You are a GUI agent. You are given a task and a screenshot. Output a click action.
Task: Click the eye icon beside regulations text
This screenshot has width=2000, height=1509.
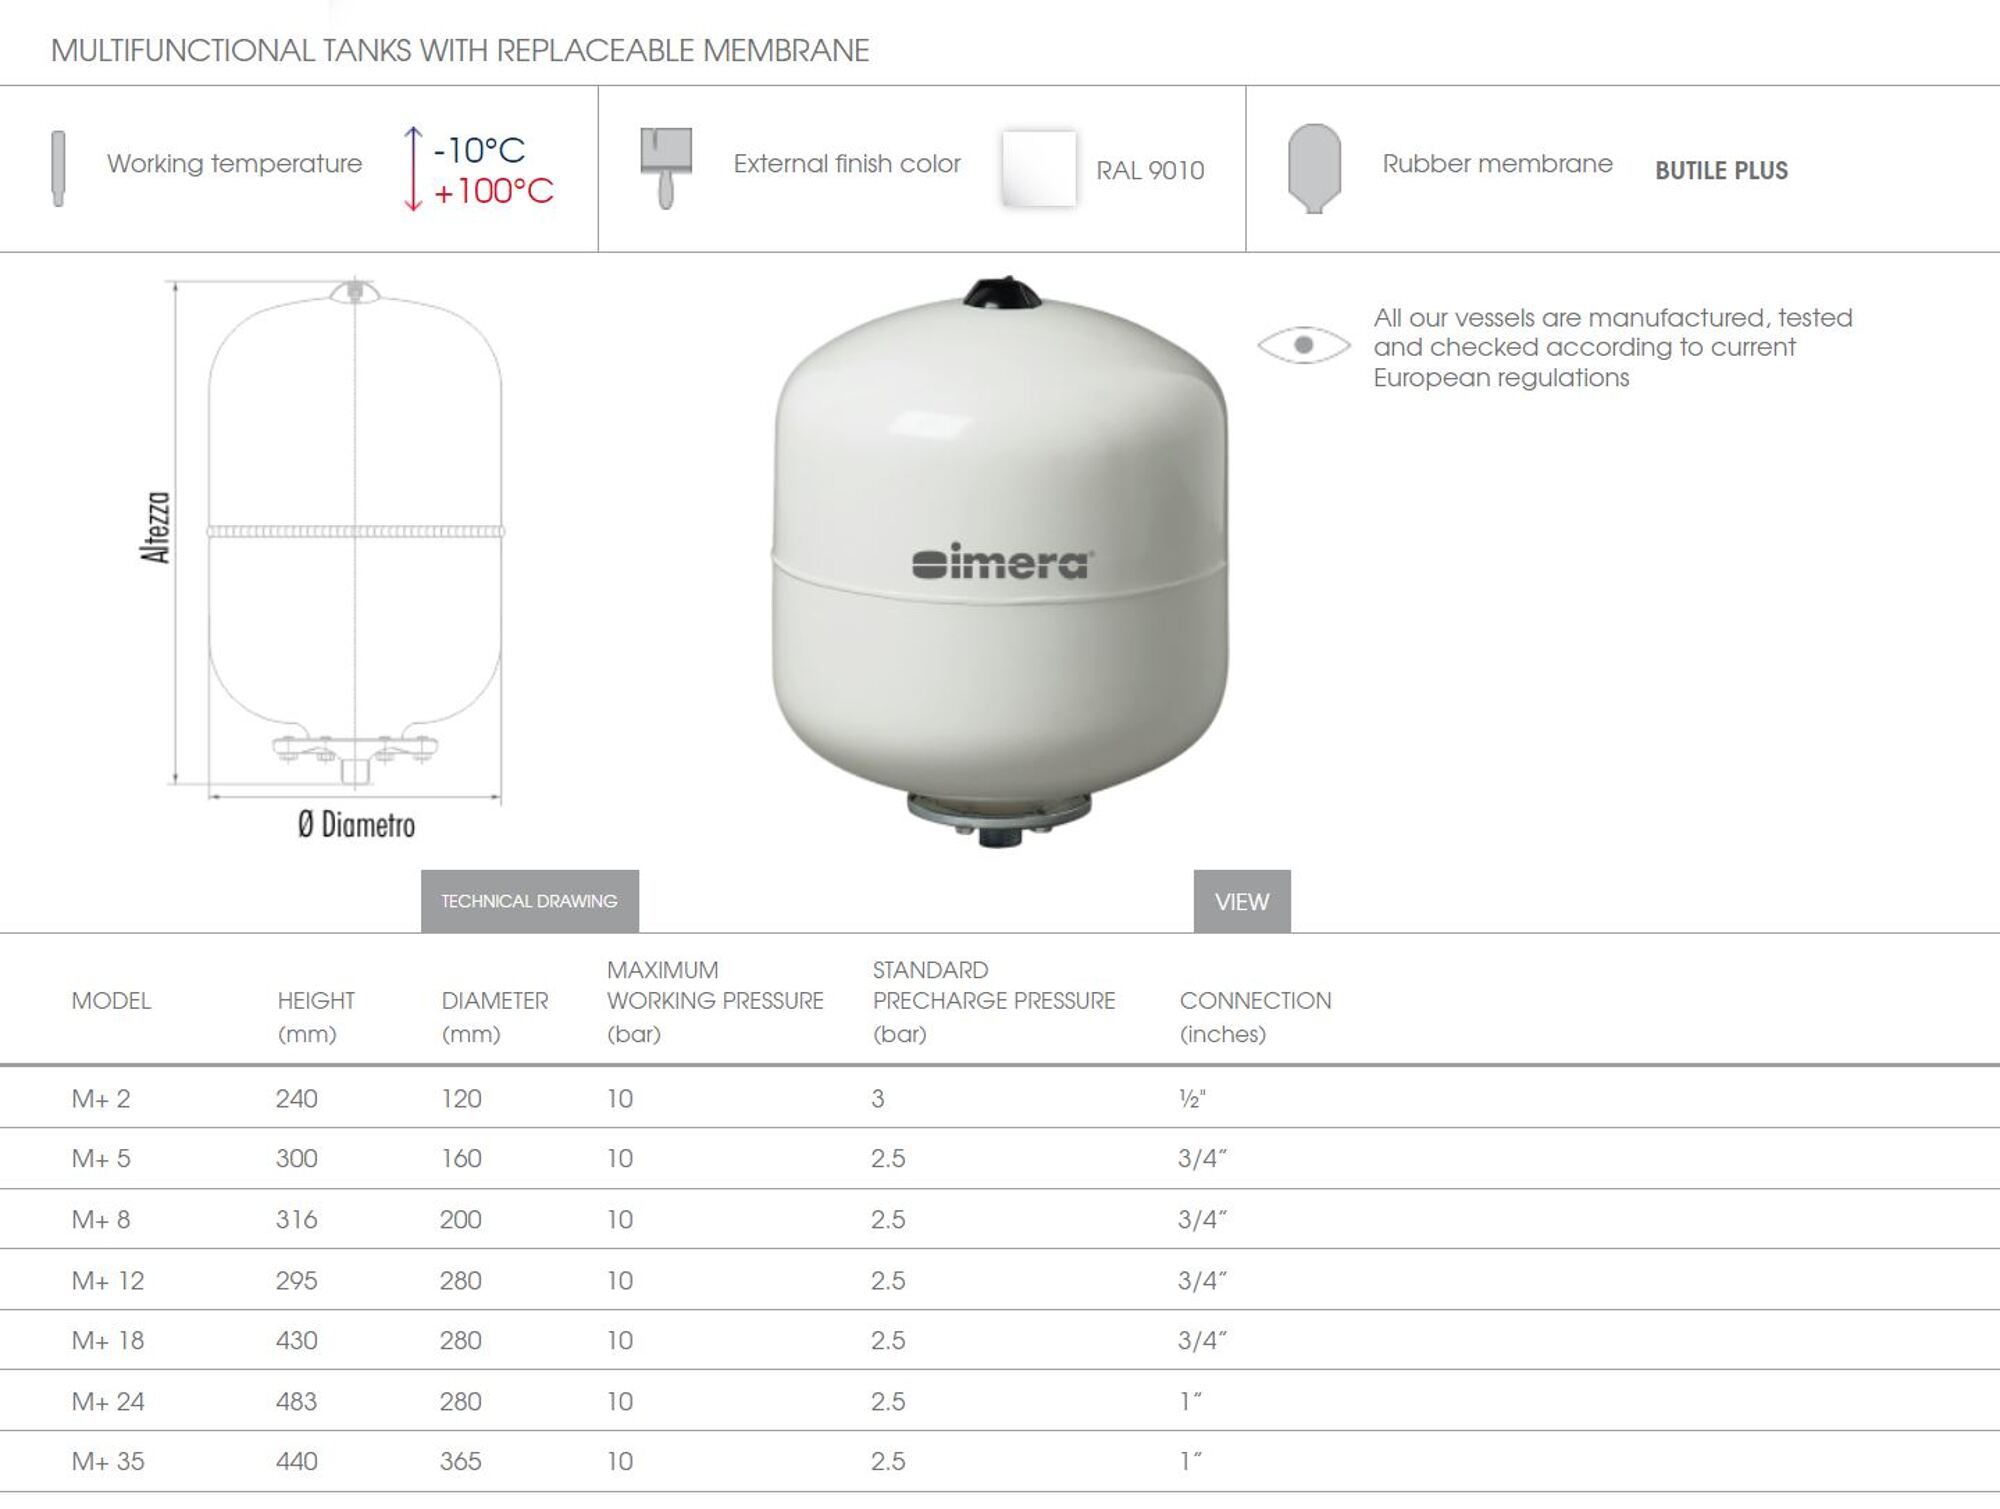[x=1303, y=345]
